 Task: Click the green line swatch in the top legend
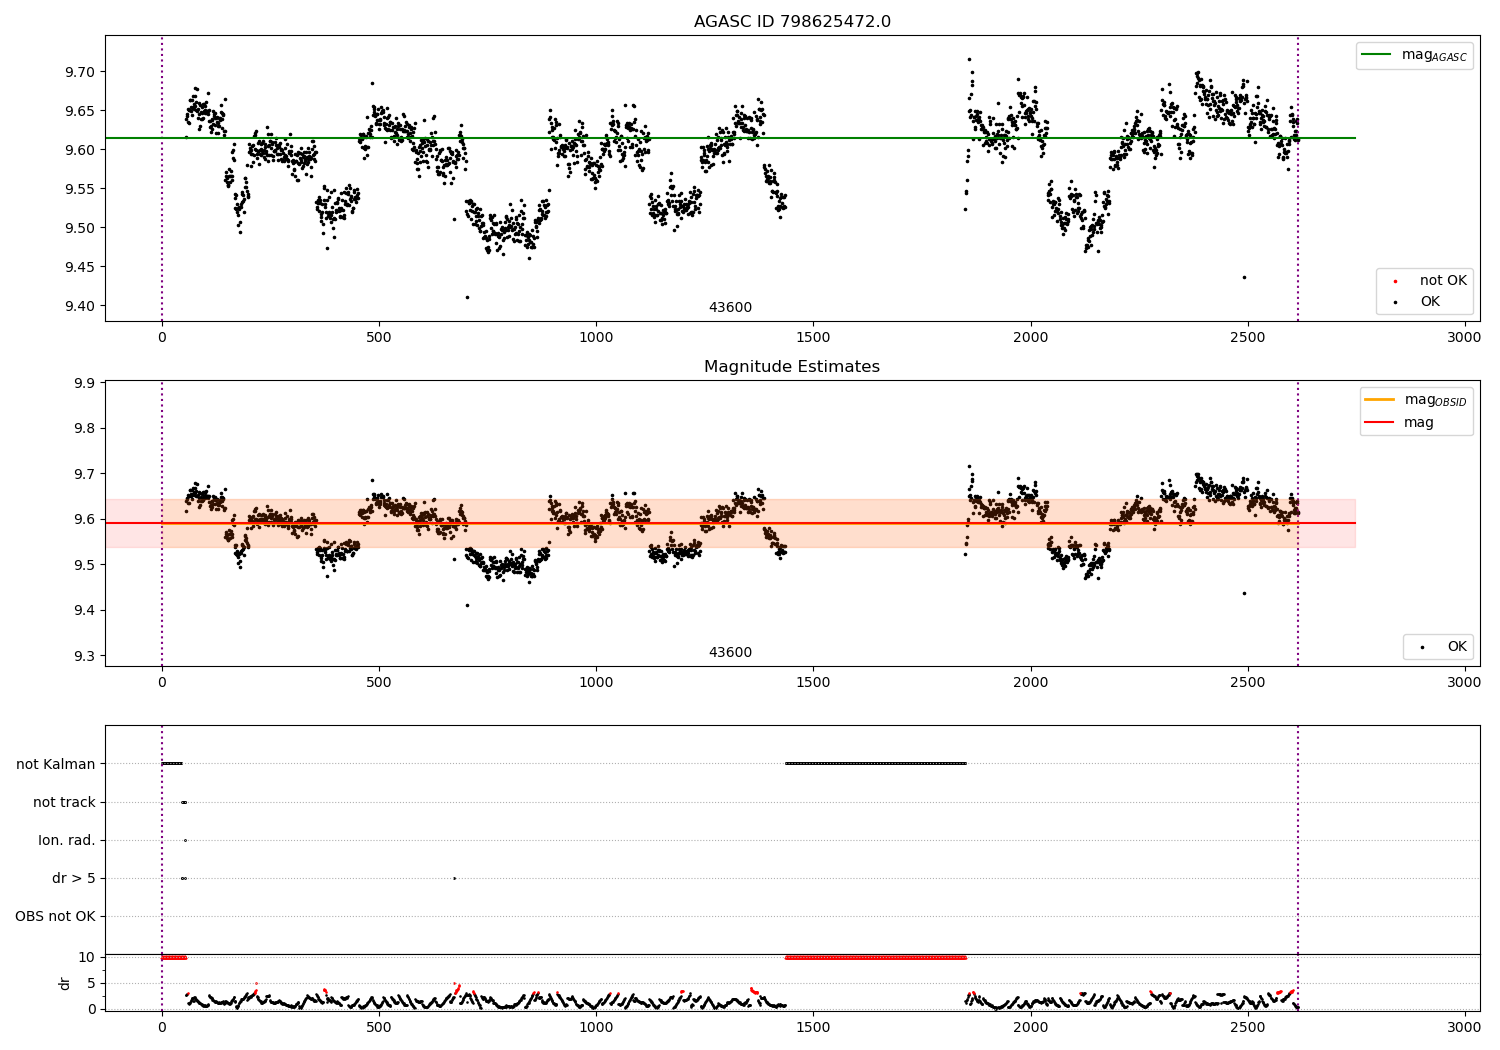[x=1377, y=55]
